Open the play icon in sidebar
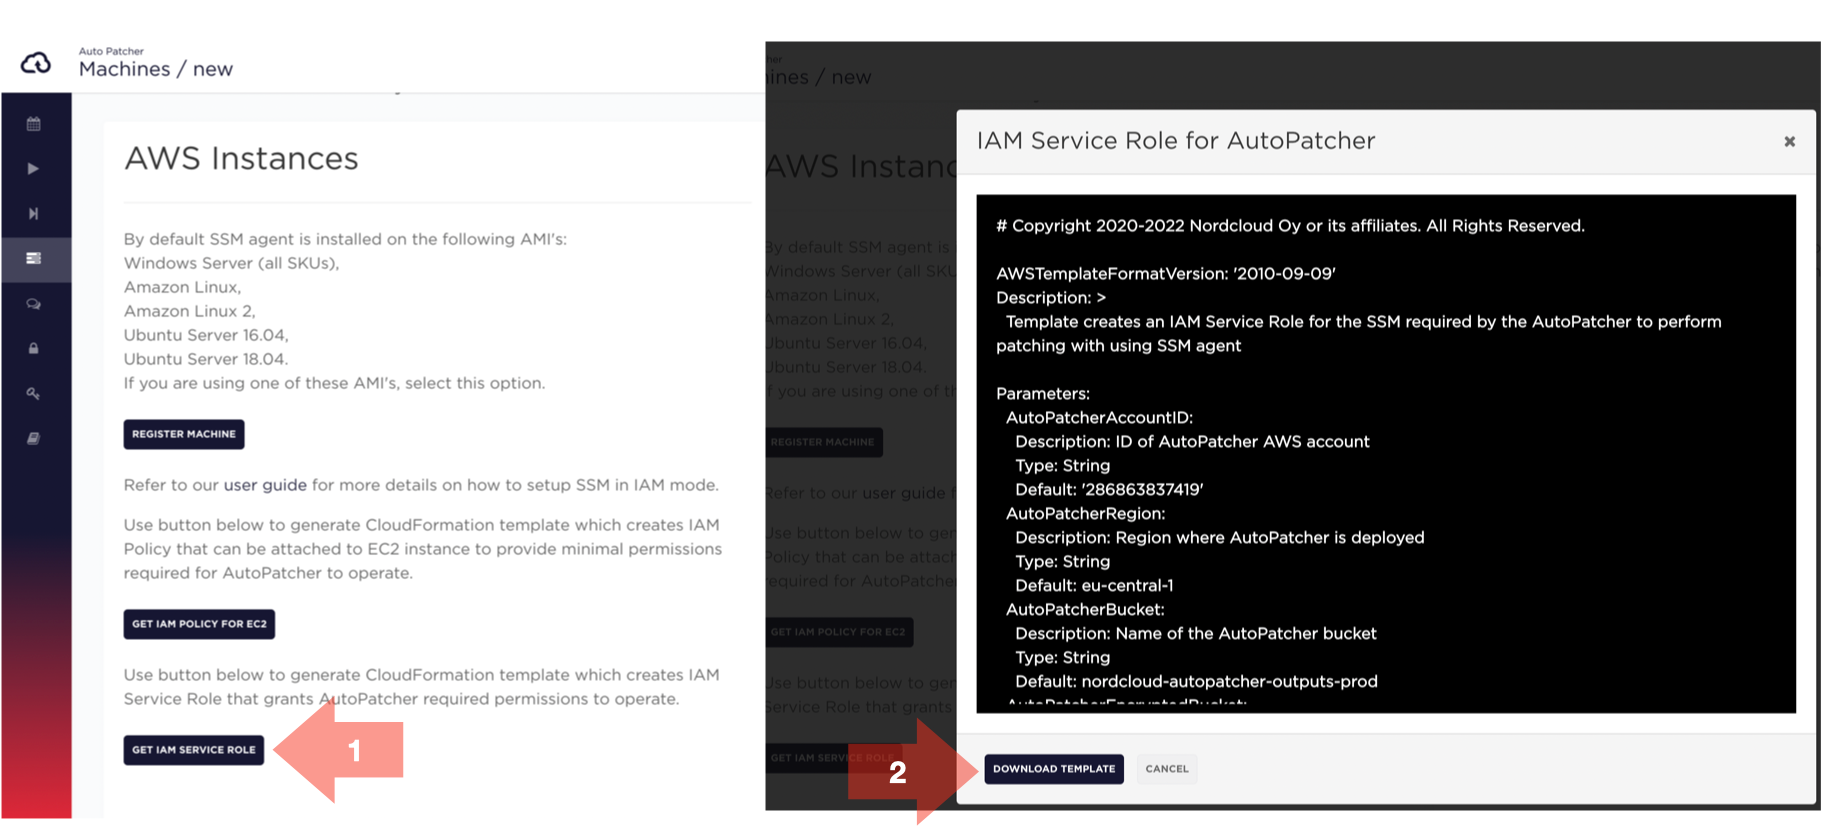The height and width of the screenshot is (828, 1826). click(x=33, y=169)
